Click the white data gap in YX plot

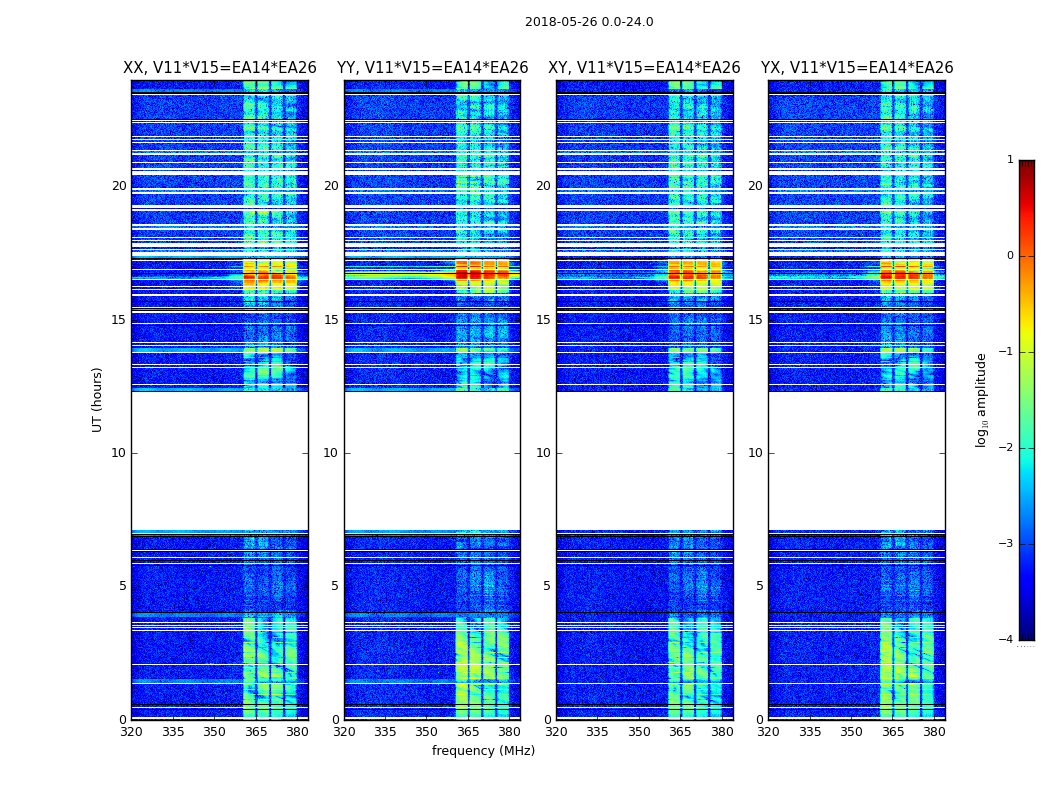(856, 460)
